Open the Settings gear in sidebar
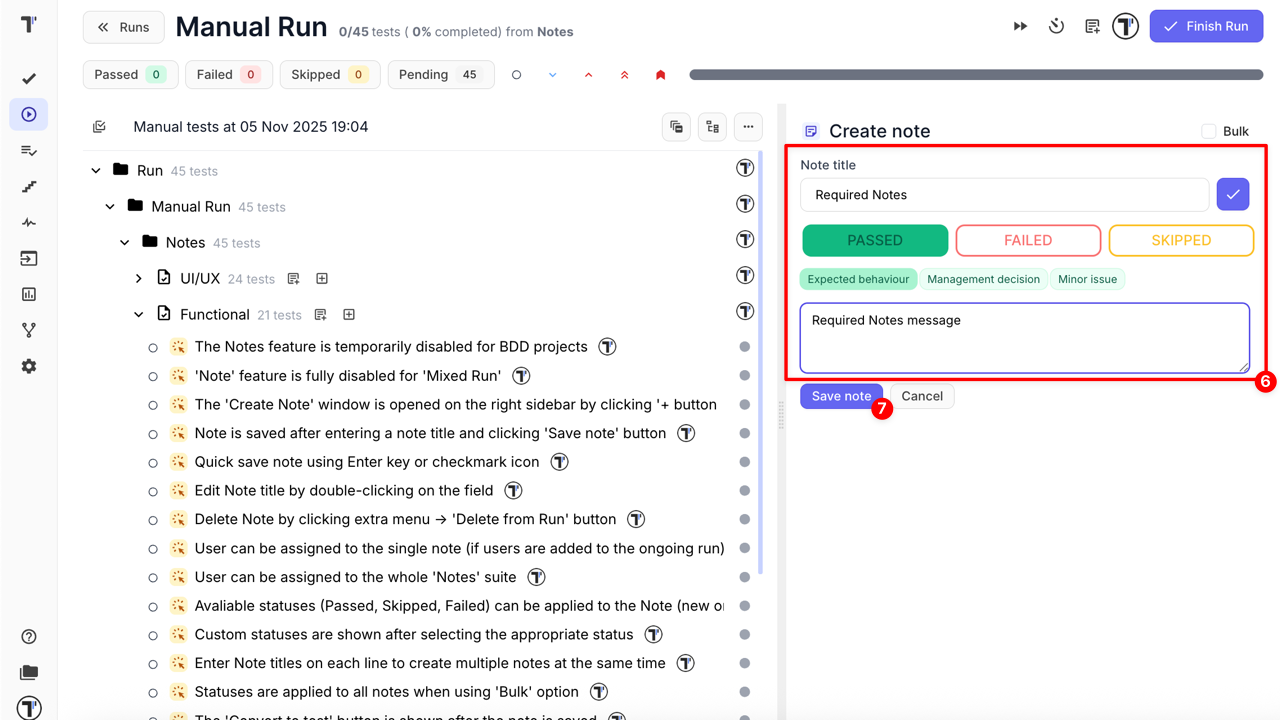Screen dimensions: 1280x720 pyautogui.click(x=29, y=367)
